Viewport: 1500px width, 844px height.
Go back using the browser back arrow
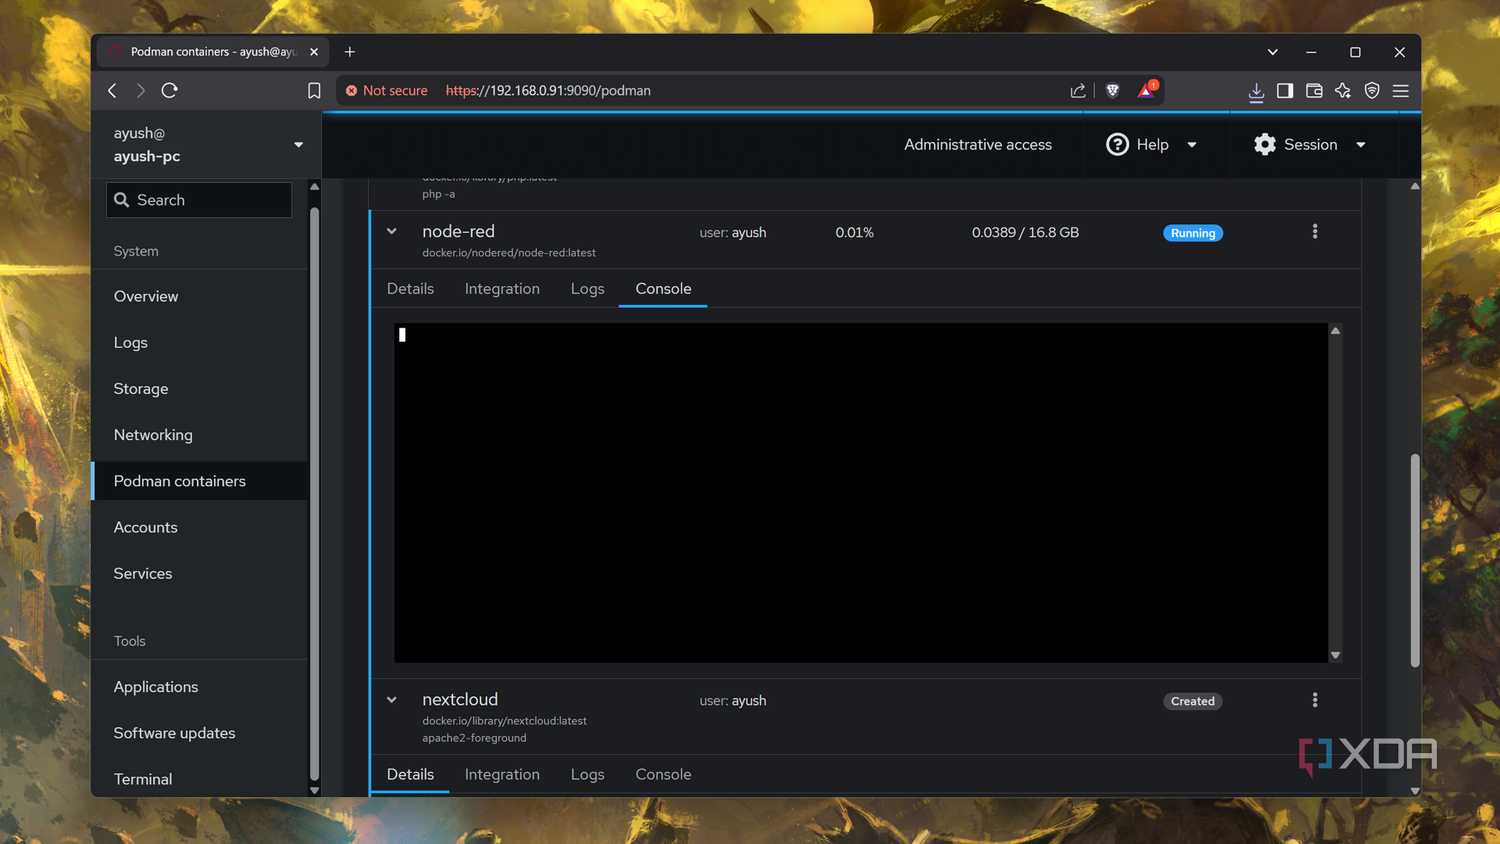pyautogui.click(x=112, y=90)
